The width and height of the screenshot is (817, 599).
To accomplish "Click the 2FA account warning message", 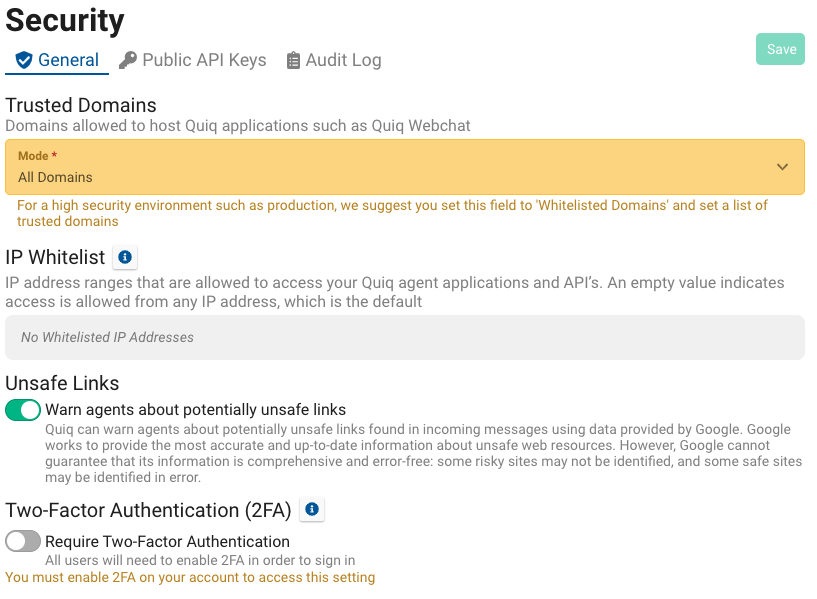I will click(x=190, y=577).
